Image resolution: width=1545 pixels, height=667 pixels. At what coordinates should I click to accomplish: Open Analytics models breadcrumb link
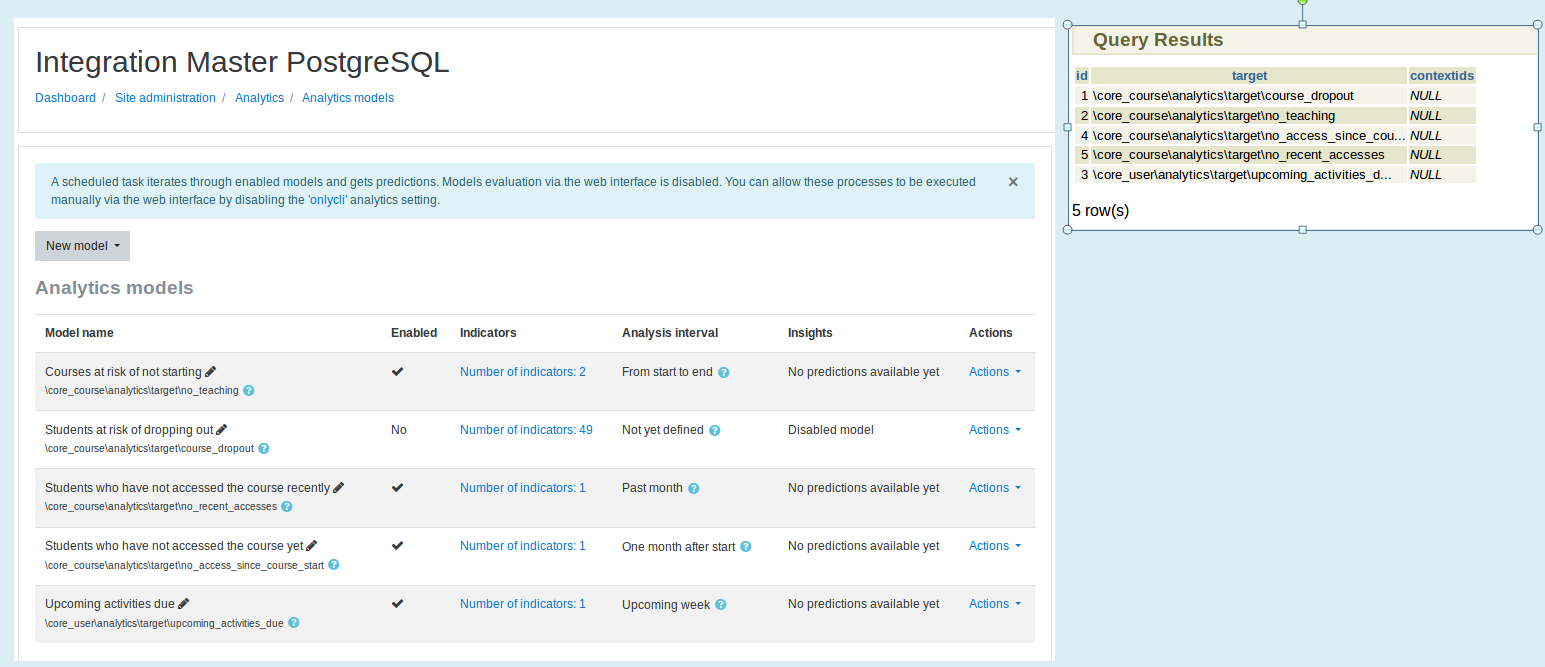tap(348, 98)
